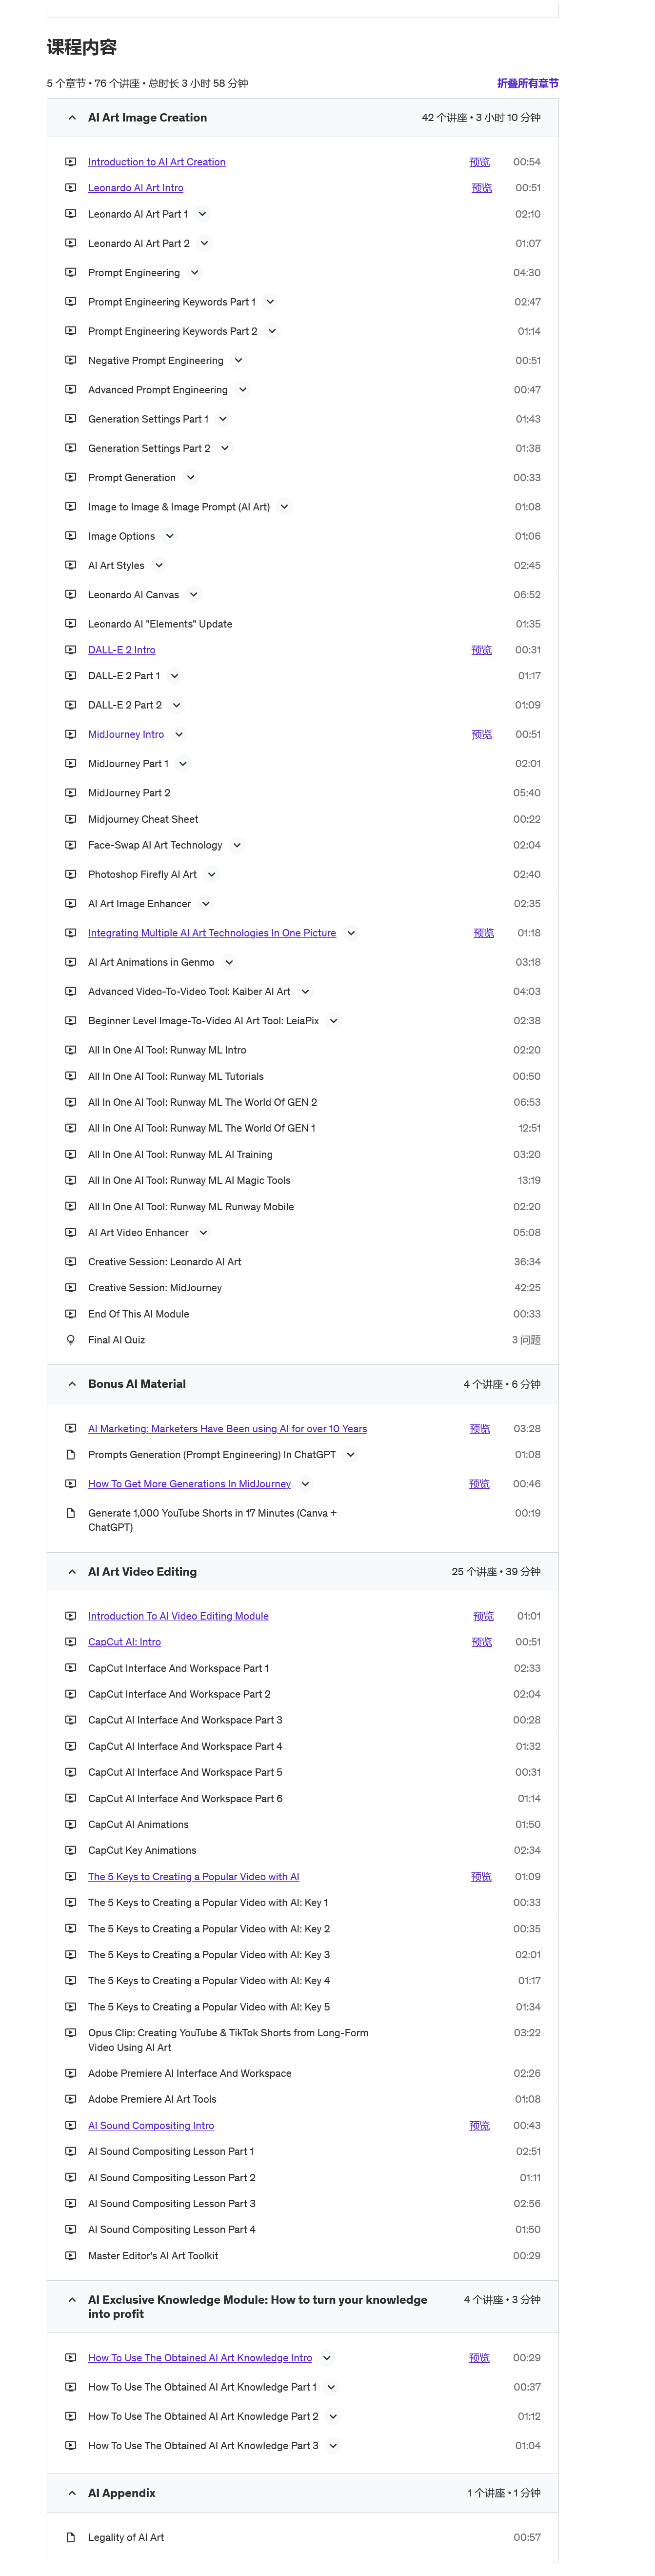Click the video icon beside Opus Clip lecture
Screen dimensions: 655x2576
point(71,2032)
